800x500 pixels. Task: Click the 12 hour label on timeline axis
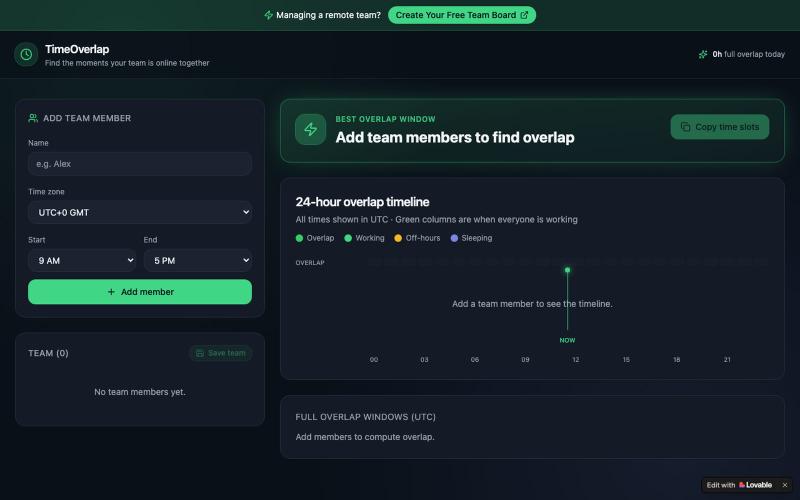pyautogui.click(x=576, y=360)
